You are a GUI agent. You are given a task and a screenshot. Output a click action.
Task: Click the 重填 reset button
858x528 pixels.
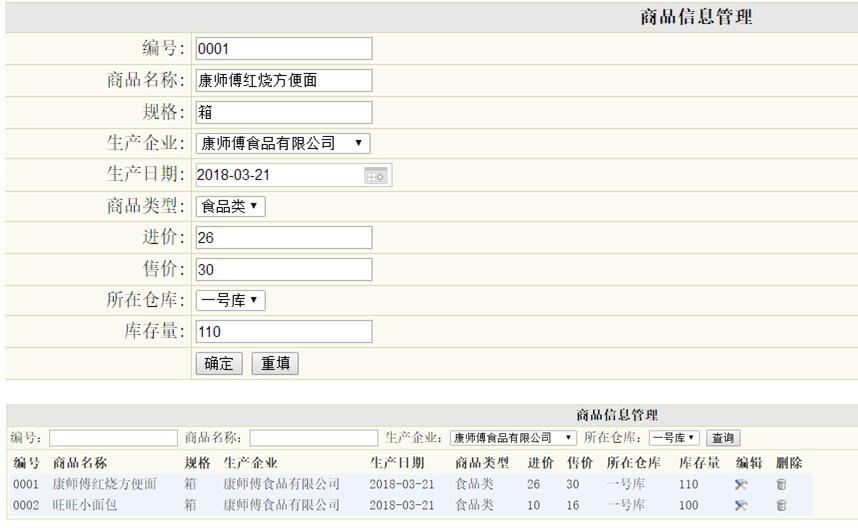pos(275,363)
